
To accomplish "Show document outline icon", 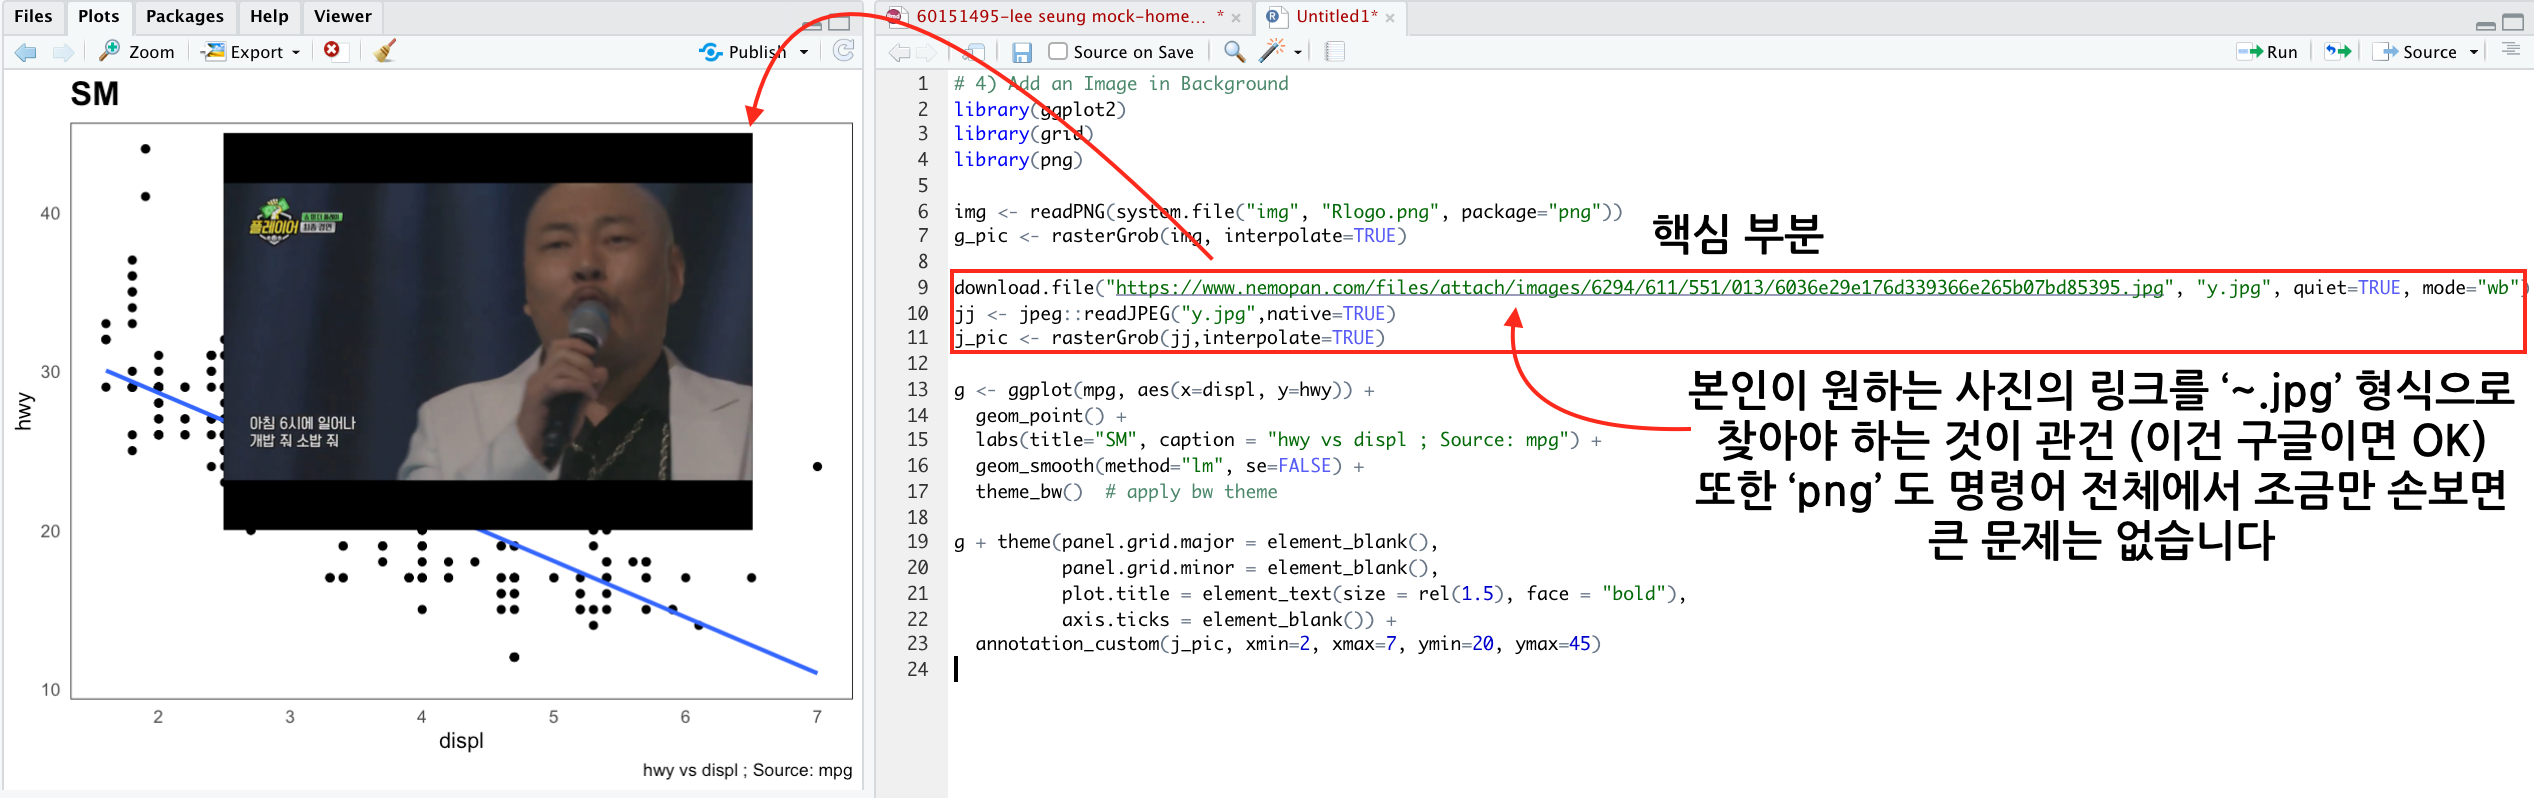I will point(2510,50).
